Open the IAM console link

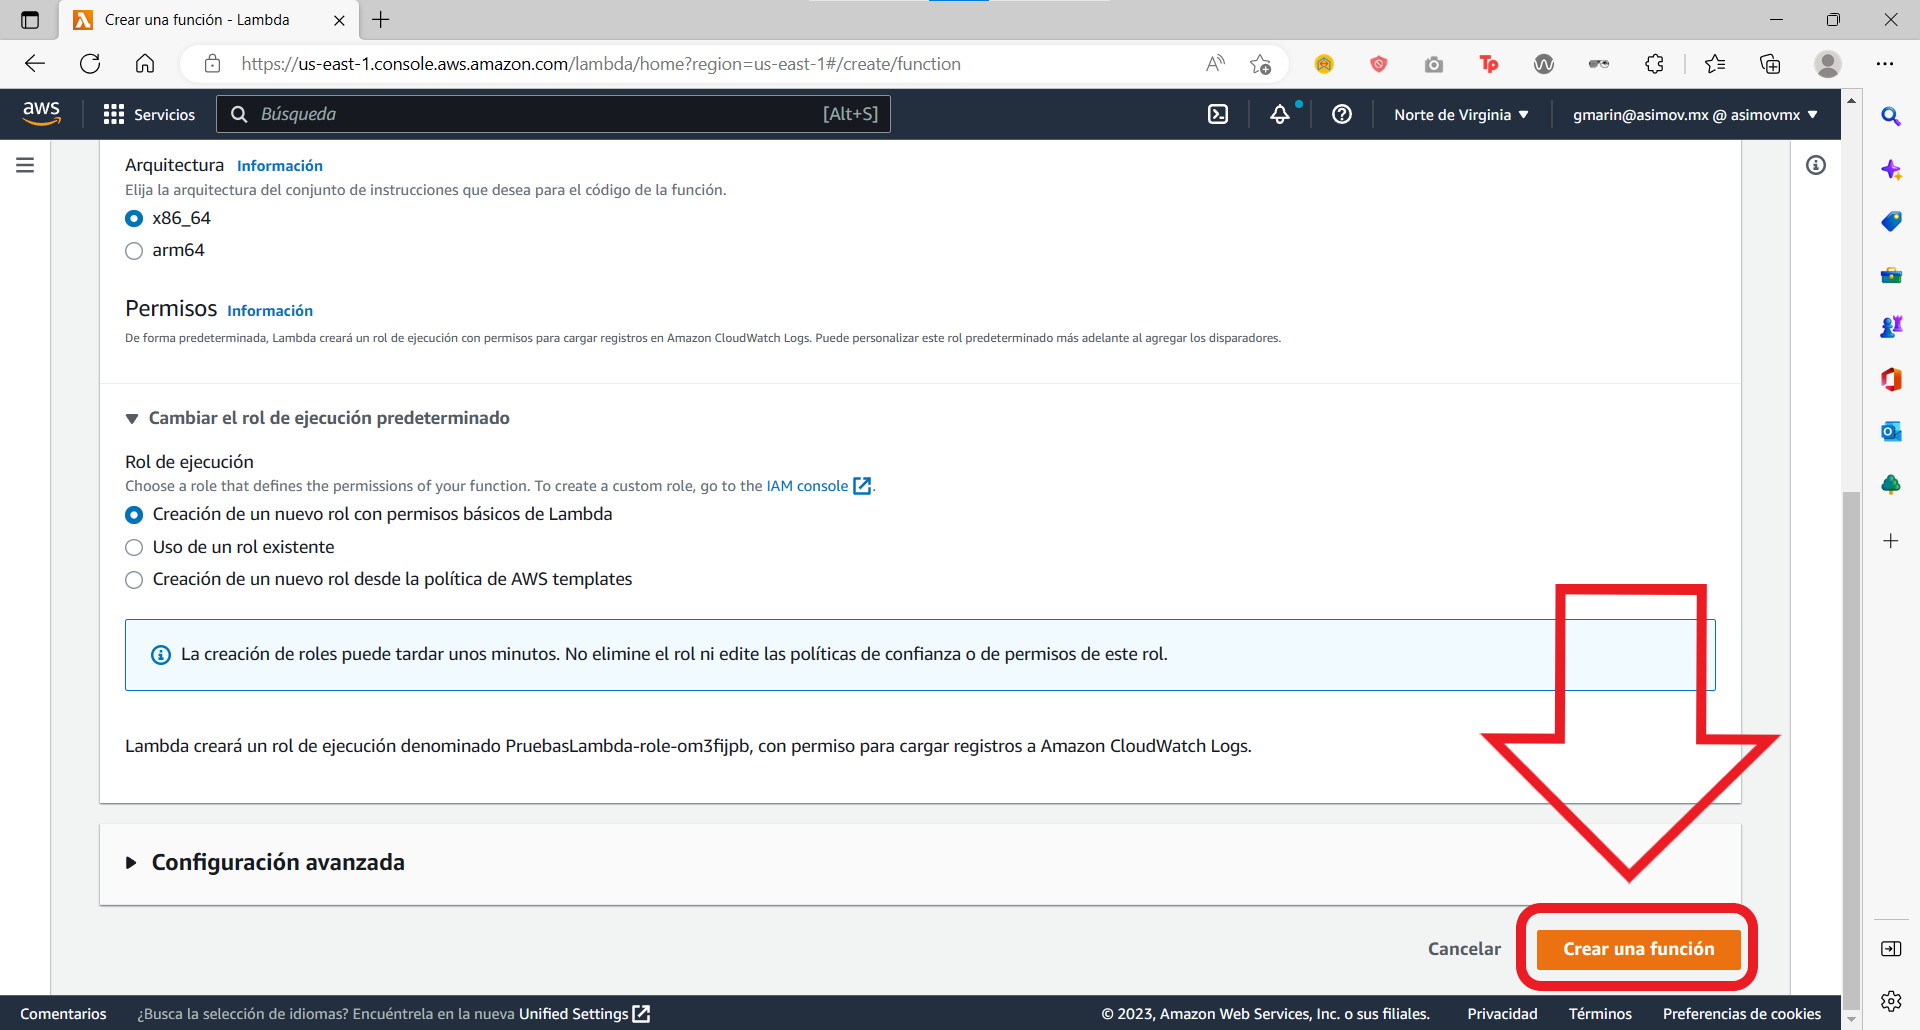[x=819, y=486]
